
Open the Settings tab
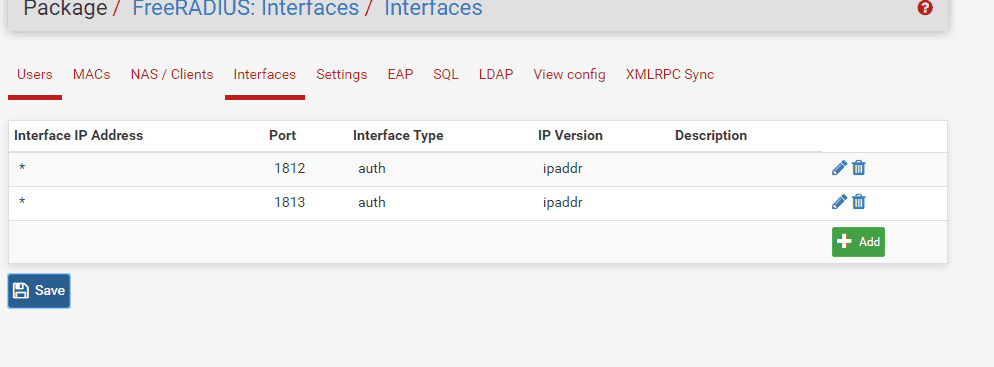(342, 75)
